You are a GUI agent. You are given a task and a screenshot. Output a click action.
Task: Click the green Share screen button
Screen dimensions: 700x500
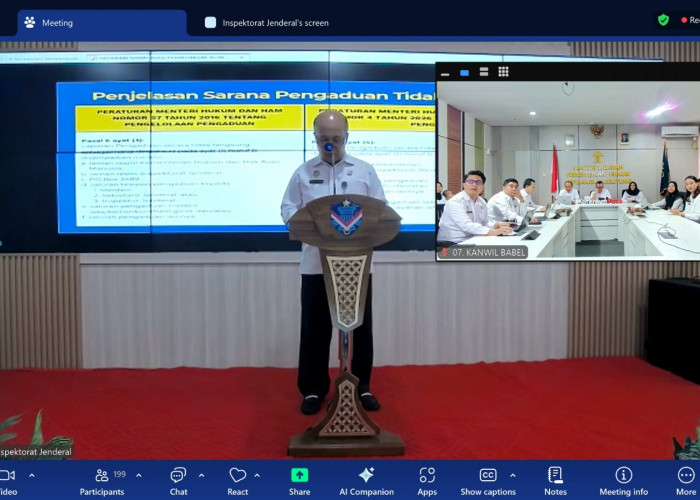coord(300,481)
